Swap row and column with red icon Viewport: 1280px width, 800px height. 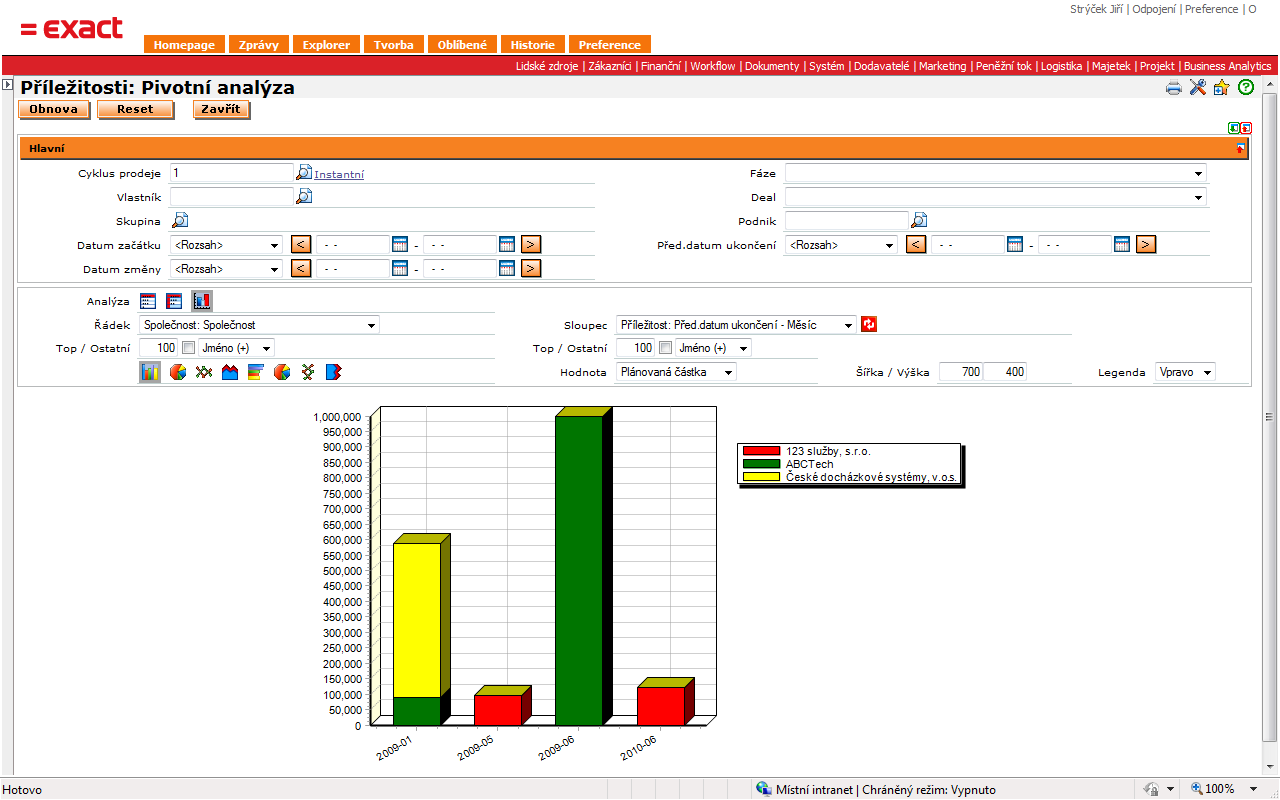pos(869,324)
